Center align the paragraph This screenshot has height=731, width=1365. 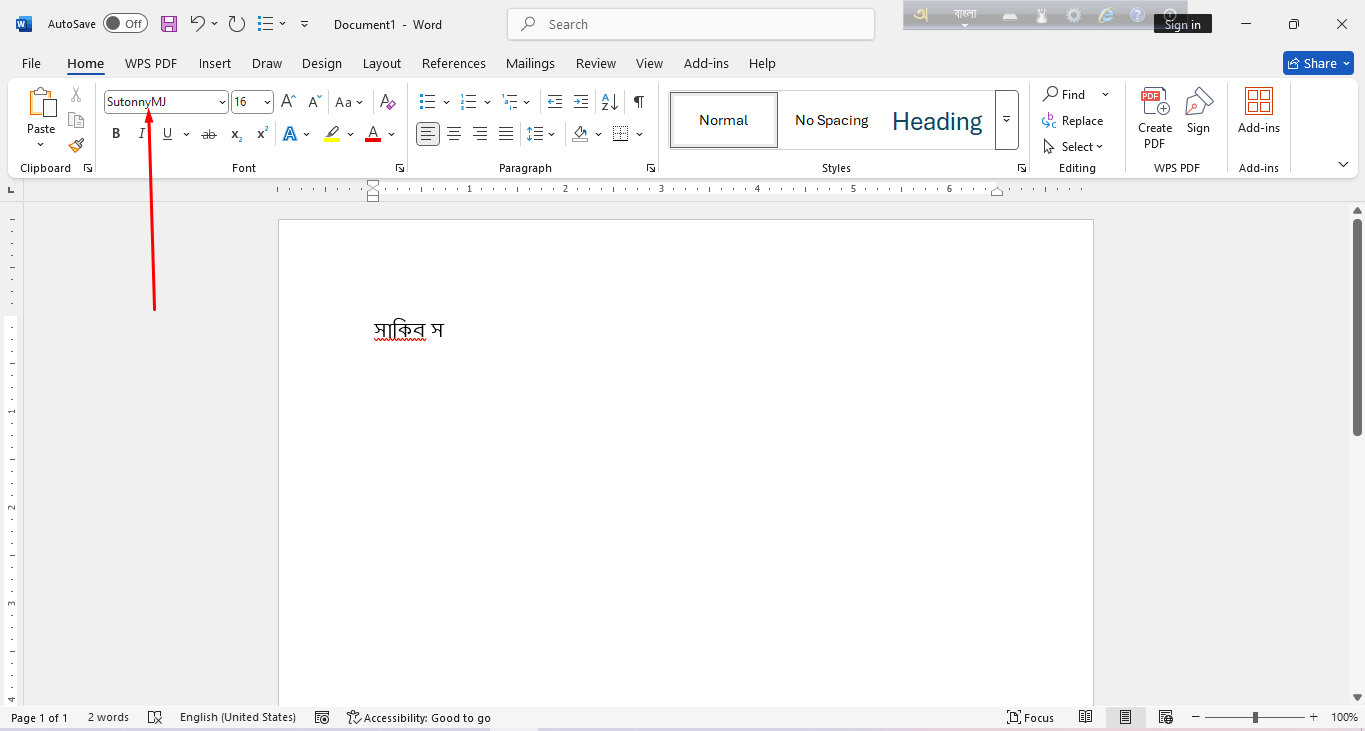[454, 134]
